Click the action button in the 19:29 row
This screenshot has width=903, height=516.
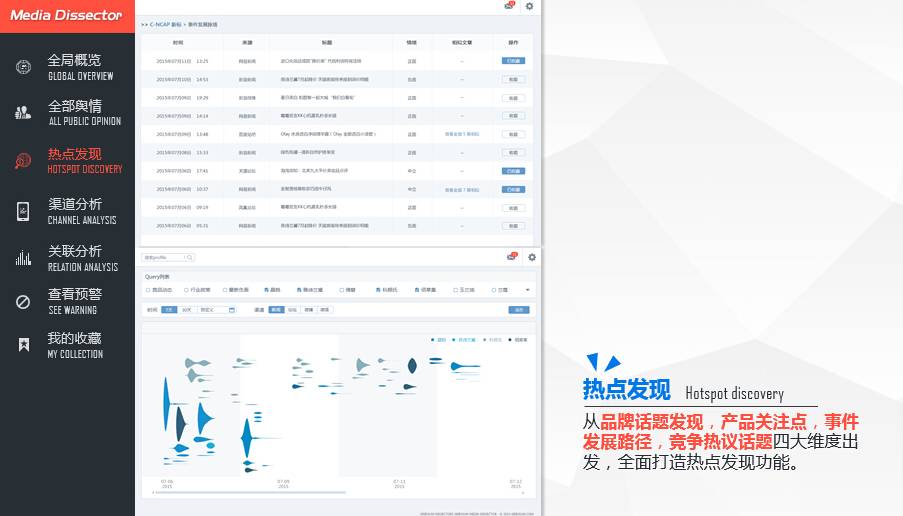pos(513,98)
